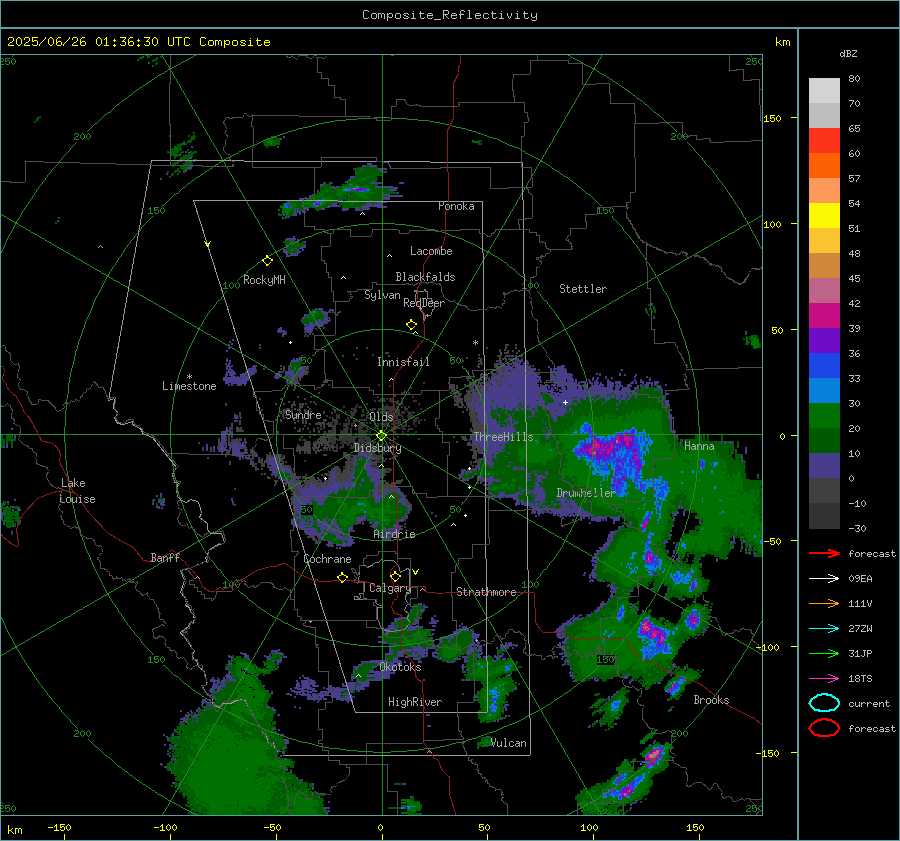Viewport: 900px width, 841px height.
Task: Click the Lake Louise label
Action: (x=77, y=491)
